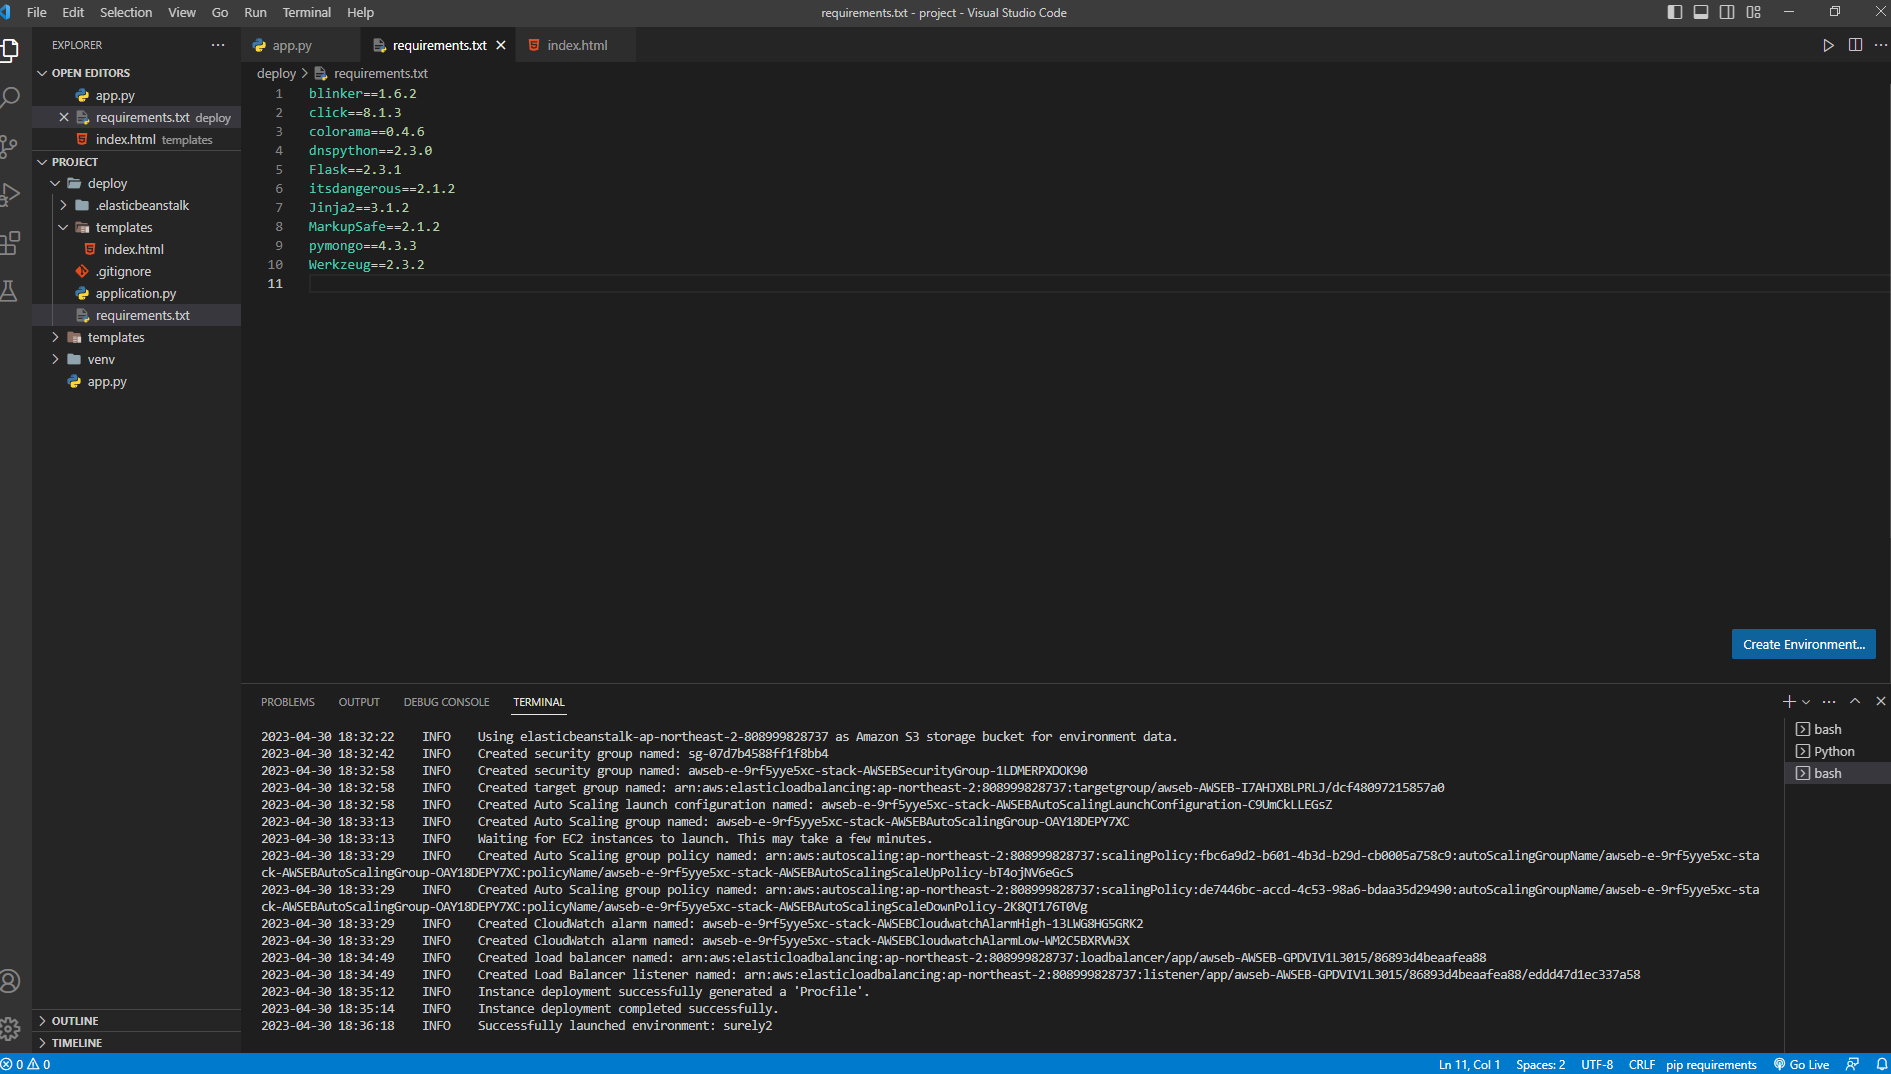The width and height of the screenshot is (1891, 1074).
Task: Click the New Terminal plus icon
Action: (x=1789, y=701)
